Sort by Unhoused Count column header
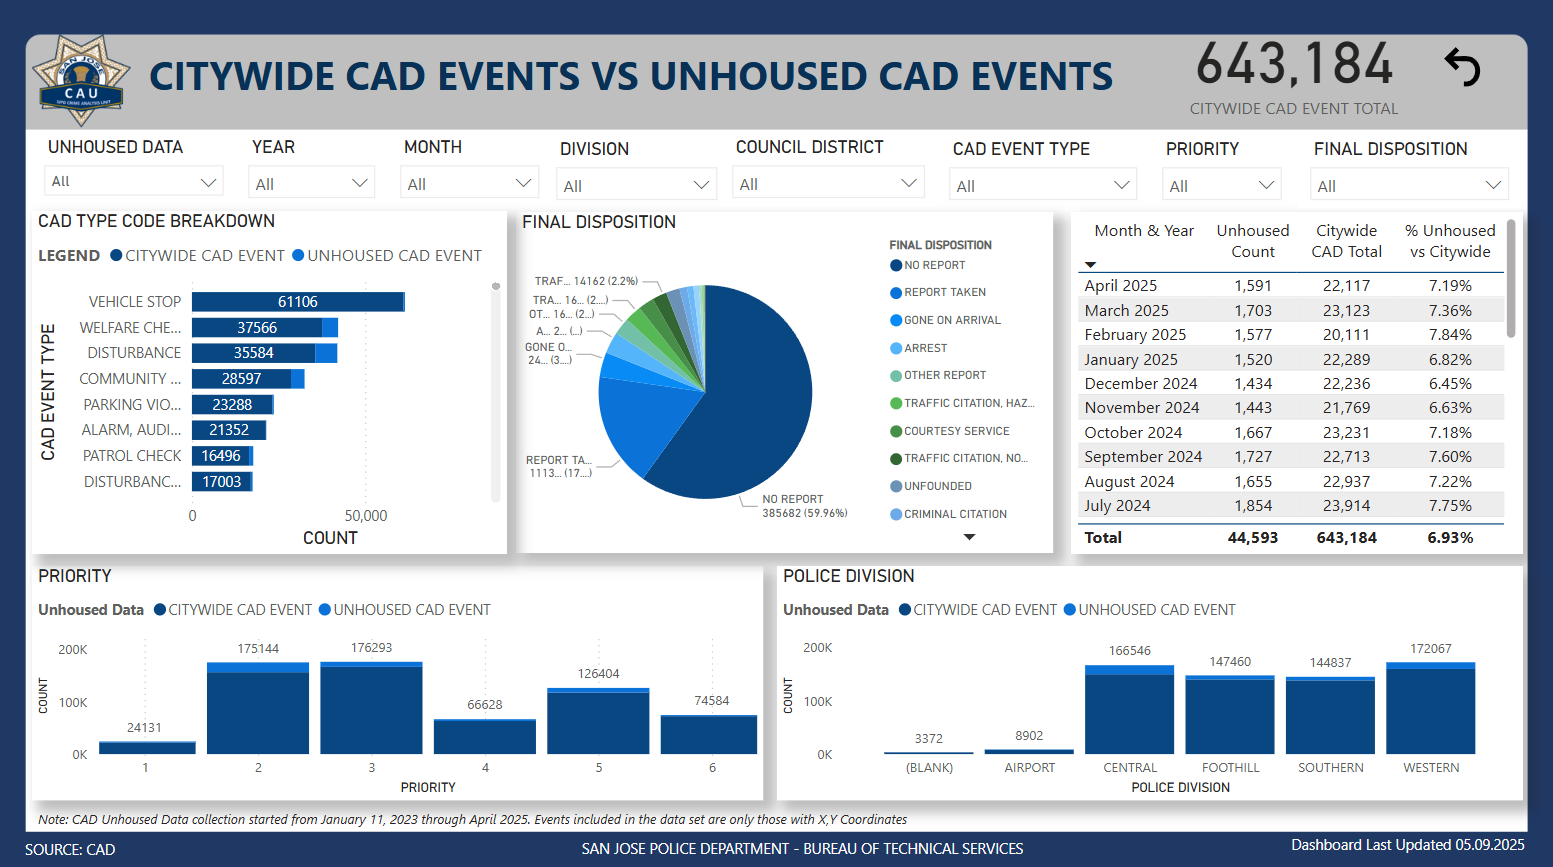The width and height of the screenshot is (1553, 867). click(x=1252, y=241)
